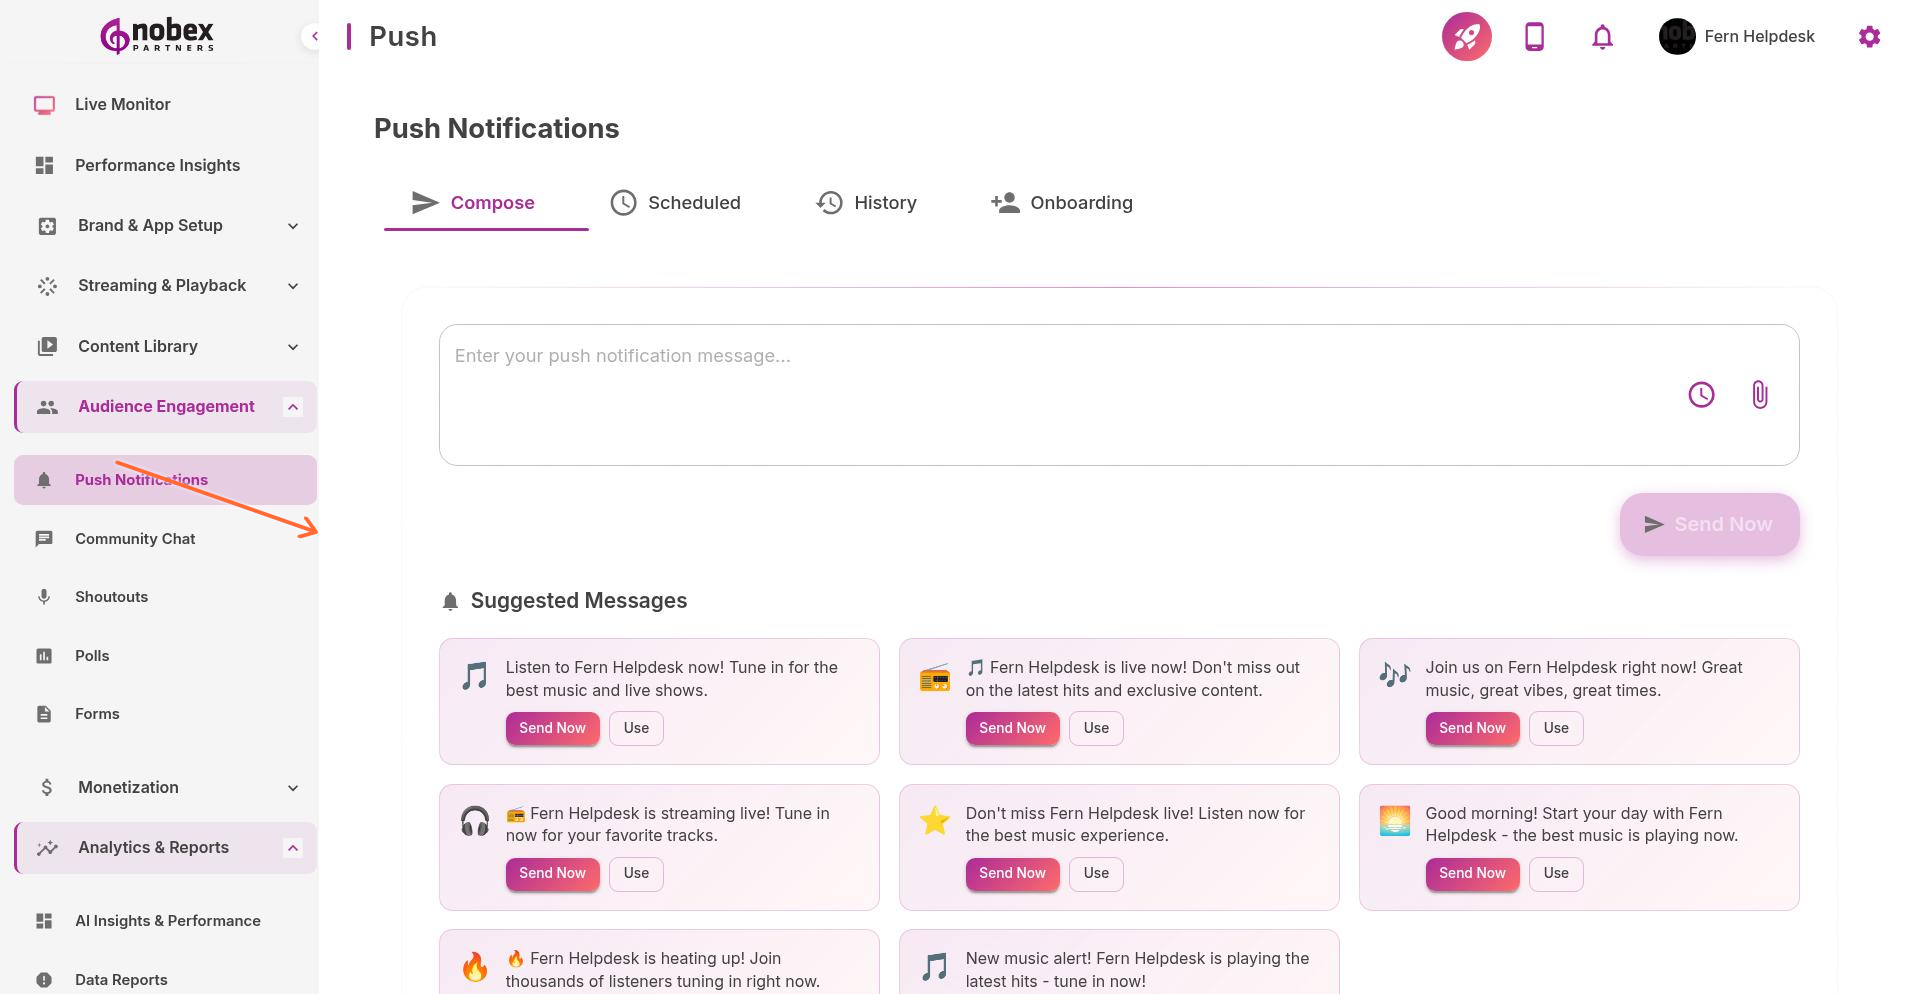This screenshot has height=994, width=1920.
Task: Open notifications via the bell icon
Action: (1601, 36)
